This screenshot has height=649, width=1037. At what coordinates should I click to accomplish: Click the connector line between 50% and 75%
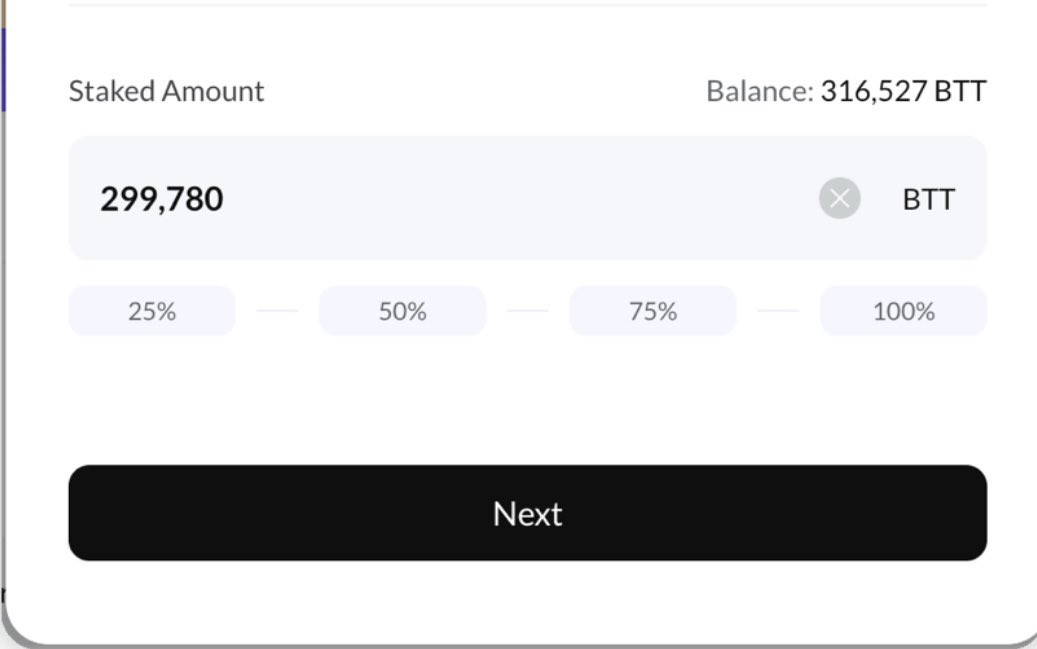point(528,311)
